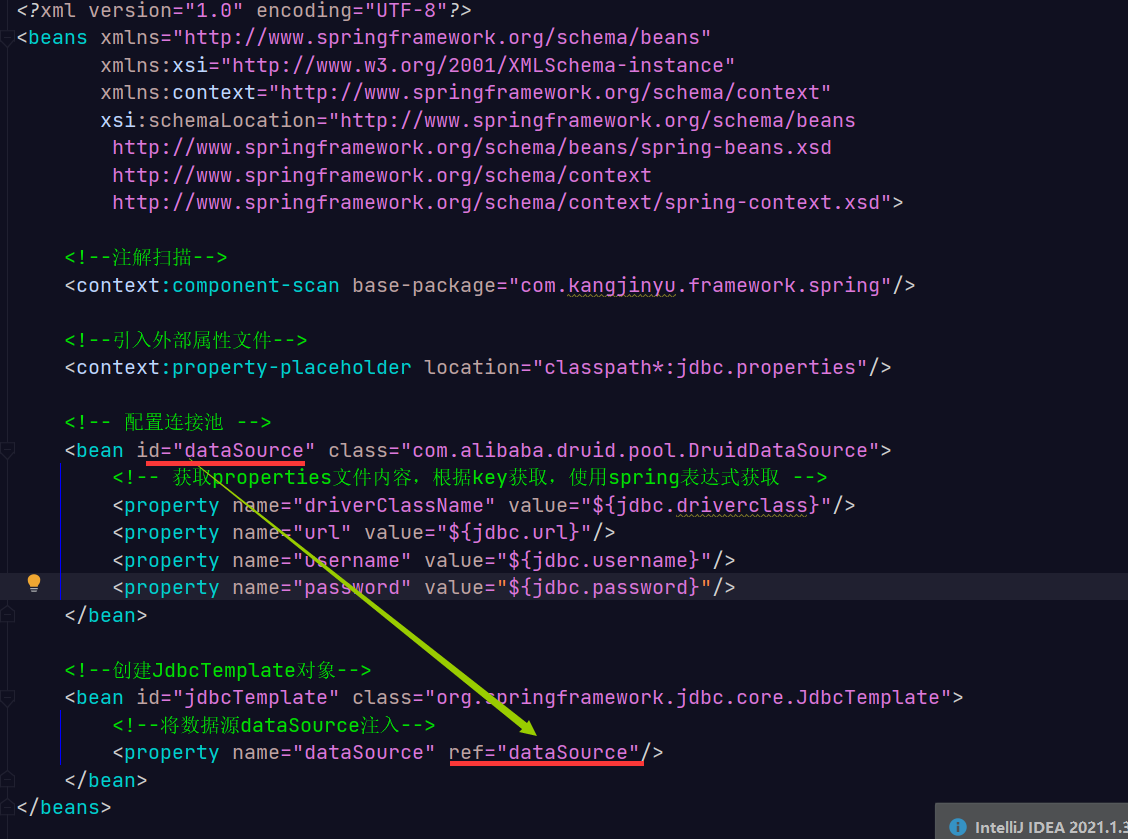1128x839 pixels.
Task: Click the classpath*:jdbc.properties location value
Action: point(700,368)
